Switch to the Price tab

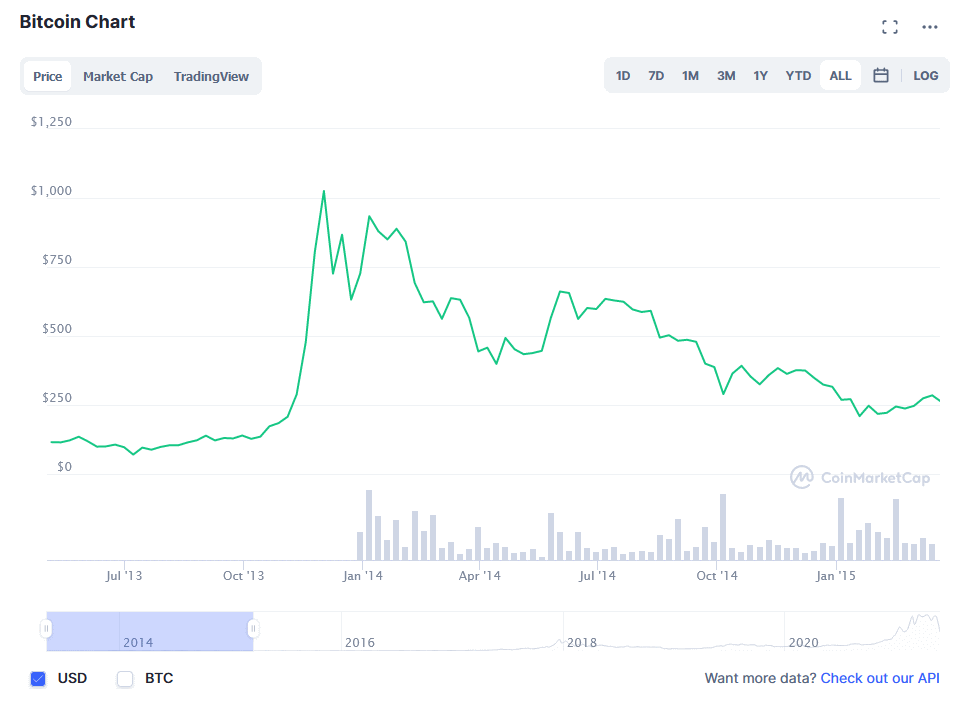[48, 76]
